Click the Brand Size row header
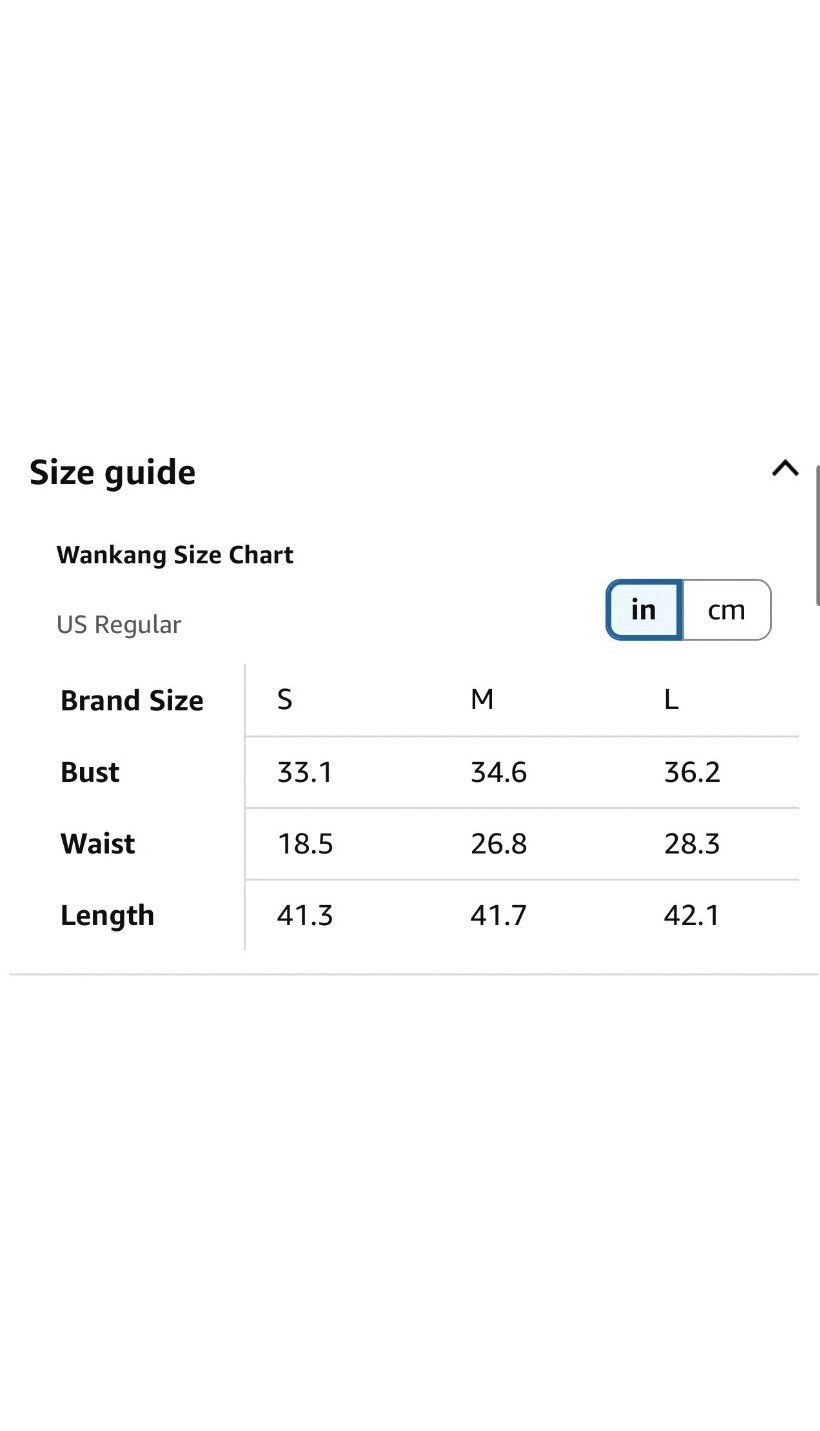This screenshot has width=820, height=1431. pyautogui.click(x=132, y=701)
